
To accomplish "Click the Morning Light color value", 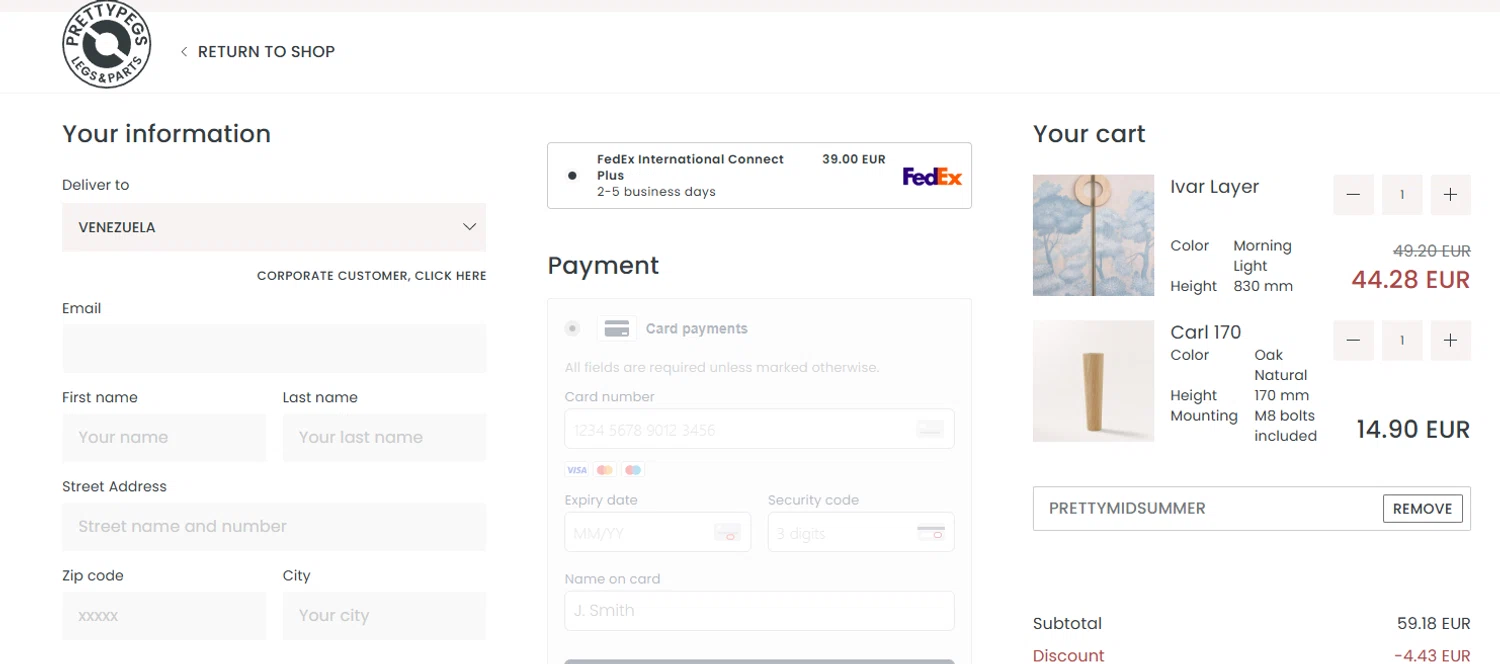I will point(1262,256).
